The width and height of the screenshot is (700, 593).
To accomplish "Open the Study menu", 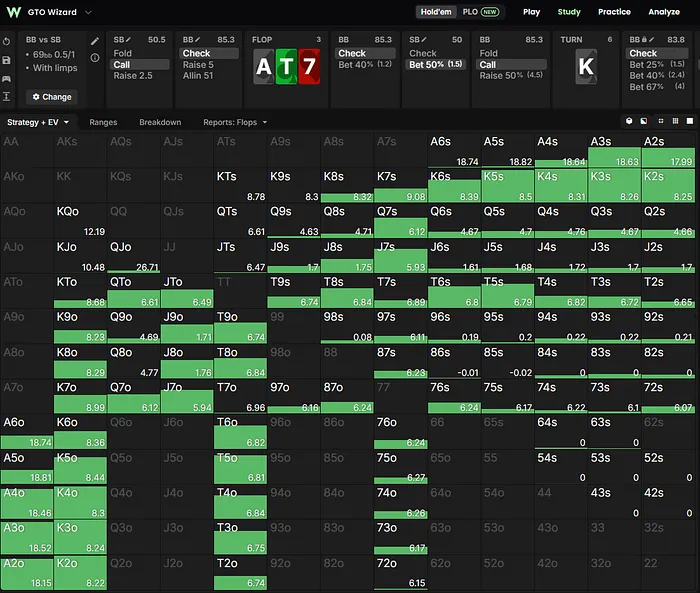I will (x=569, y=12).
